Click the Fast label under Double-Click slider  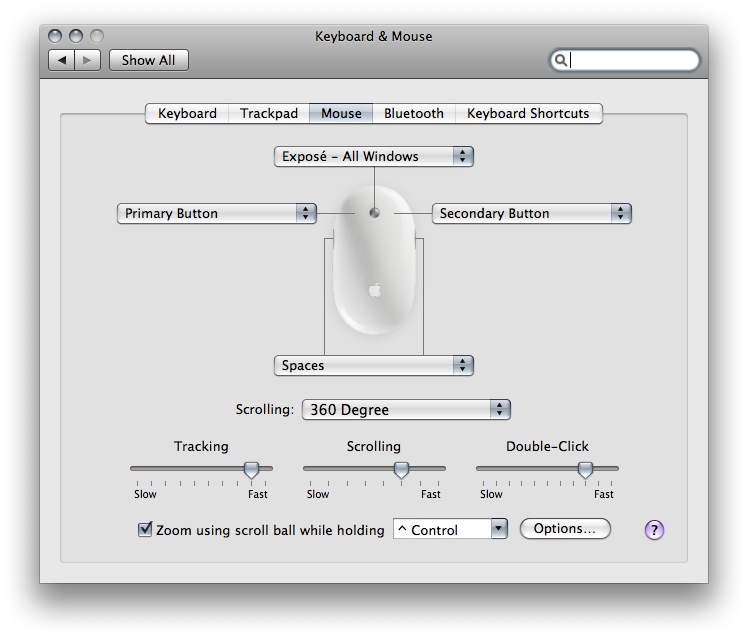(603, 494)
